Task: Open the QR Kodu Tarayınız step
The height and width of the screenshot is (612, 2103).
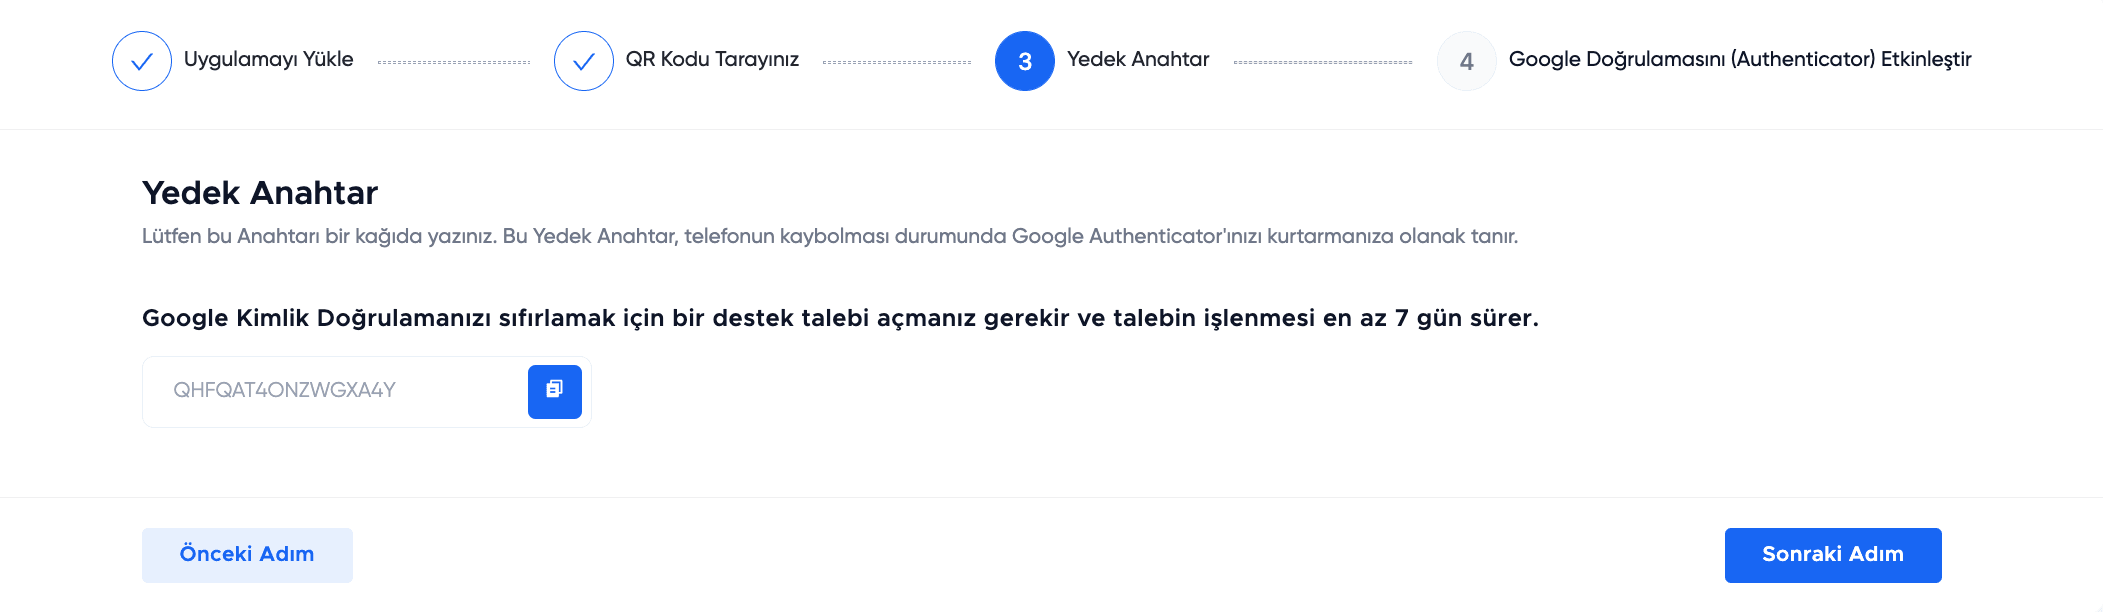Action: point(711,60)
